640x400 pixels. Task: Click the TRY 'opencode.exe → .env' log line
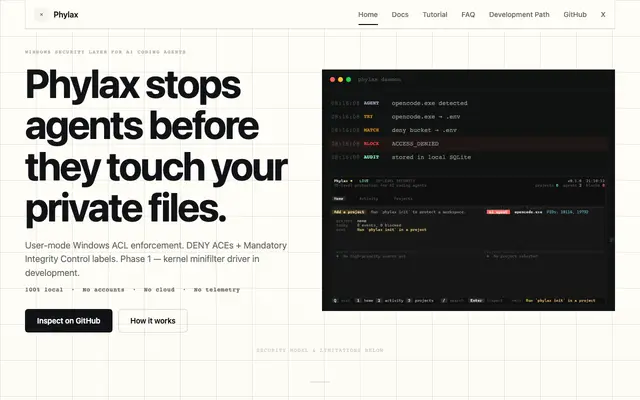pyautogui.click(x=468, y=117)
